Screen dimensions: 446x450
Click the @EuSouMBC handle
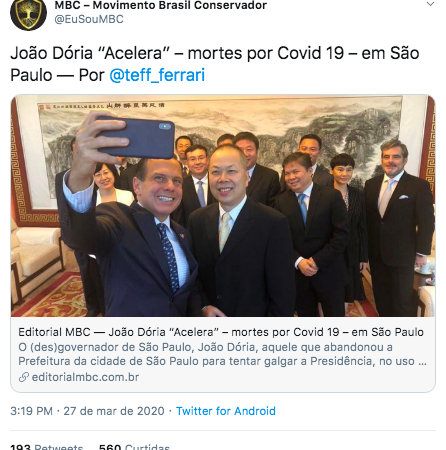click(x=89, y=19)
